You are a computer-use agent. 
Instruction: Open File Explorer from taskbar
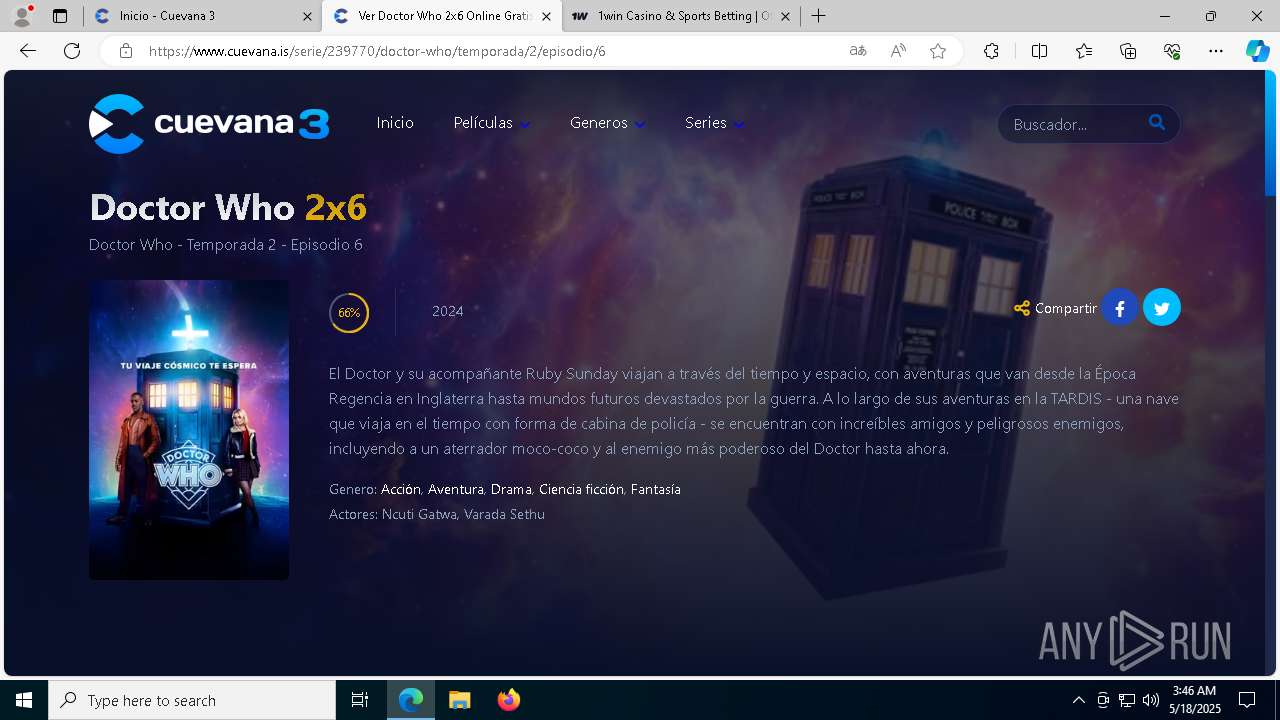(459, 700)
